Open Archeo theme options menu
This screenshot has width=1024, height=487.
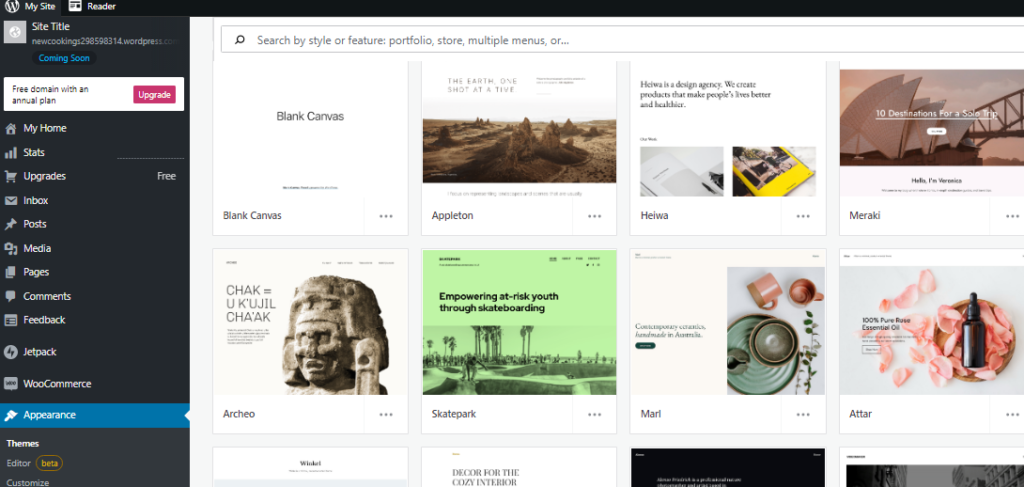click(x=386, y=414)
